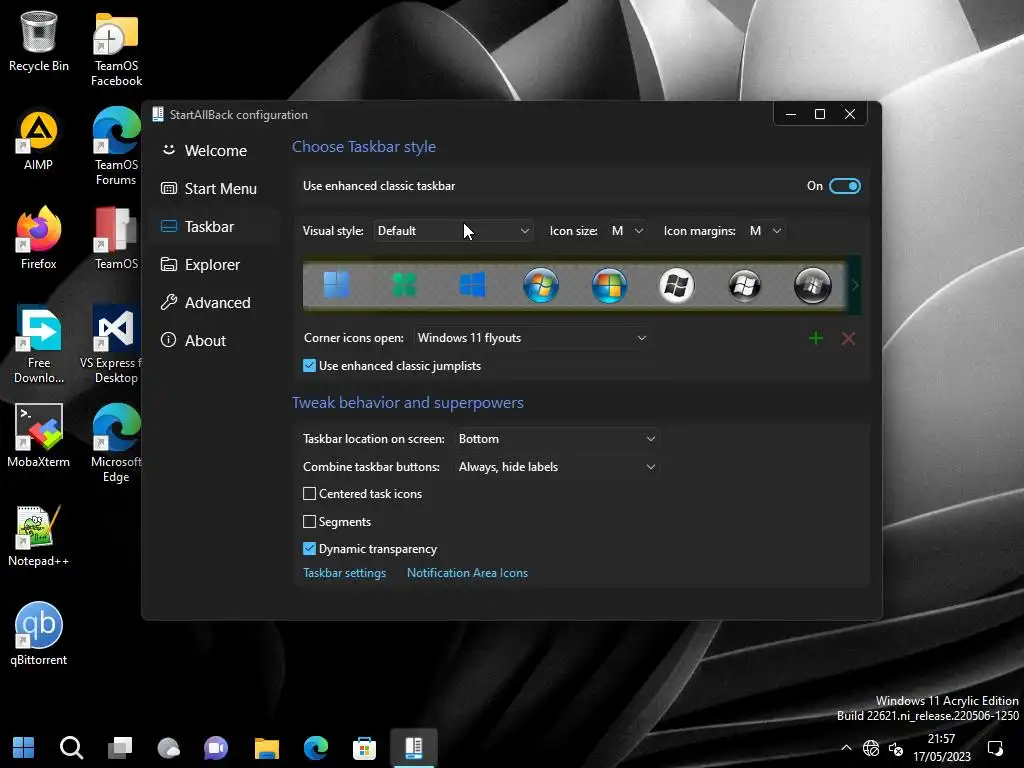Pick the dark chrome Windows orb
Screen dimensions: 1024x768
[744, 285]
